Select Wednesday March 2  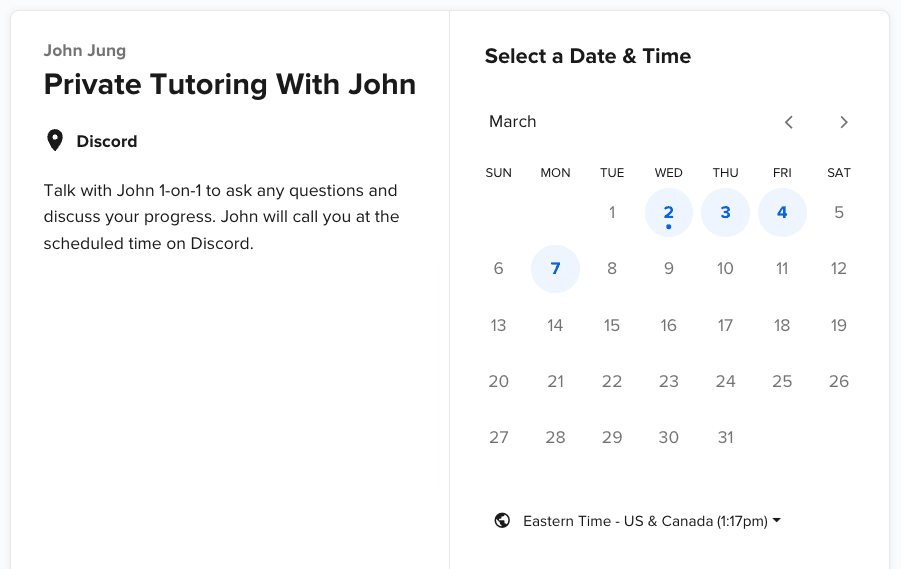point(668,213)
